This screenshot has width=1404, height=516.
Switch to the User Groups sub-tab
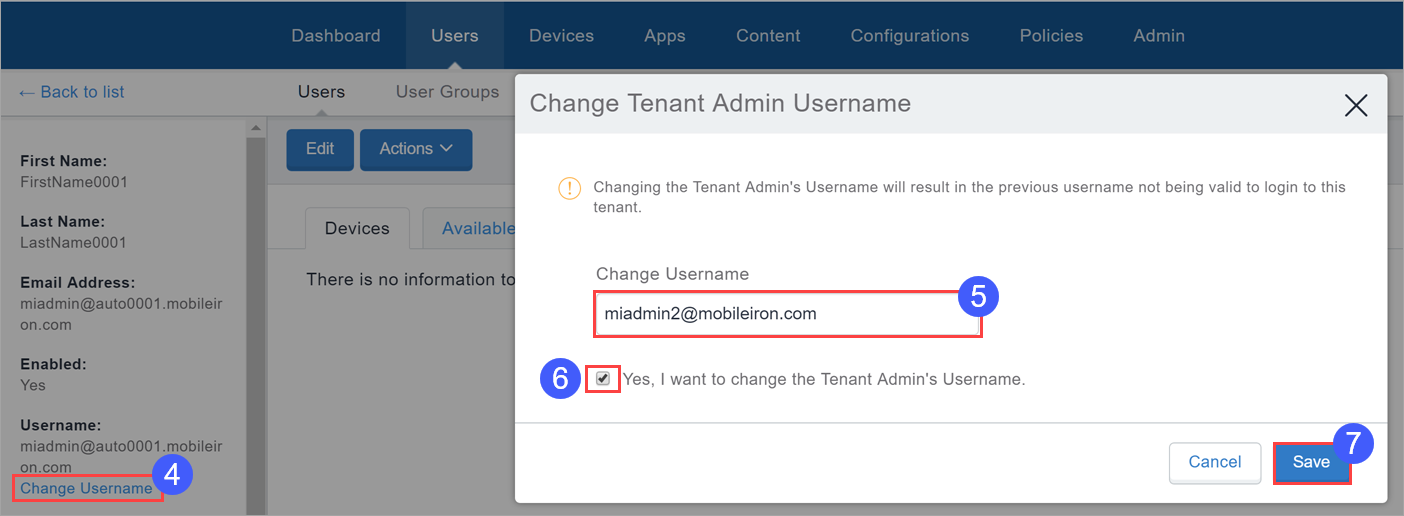[447, 92]
